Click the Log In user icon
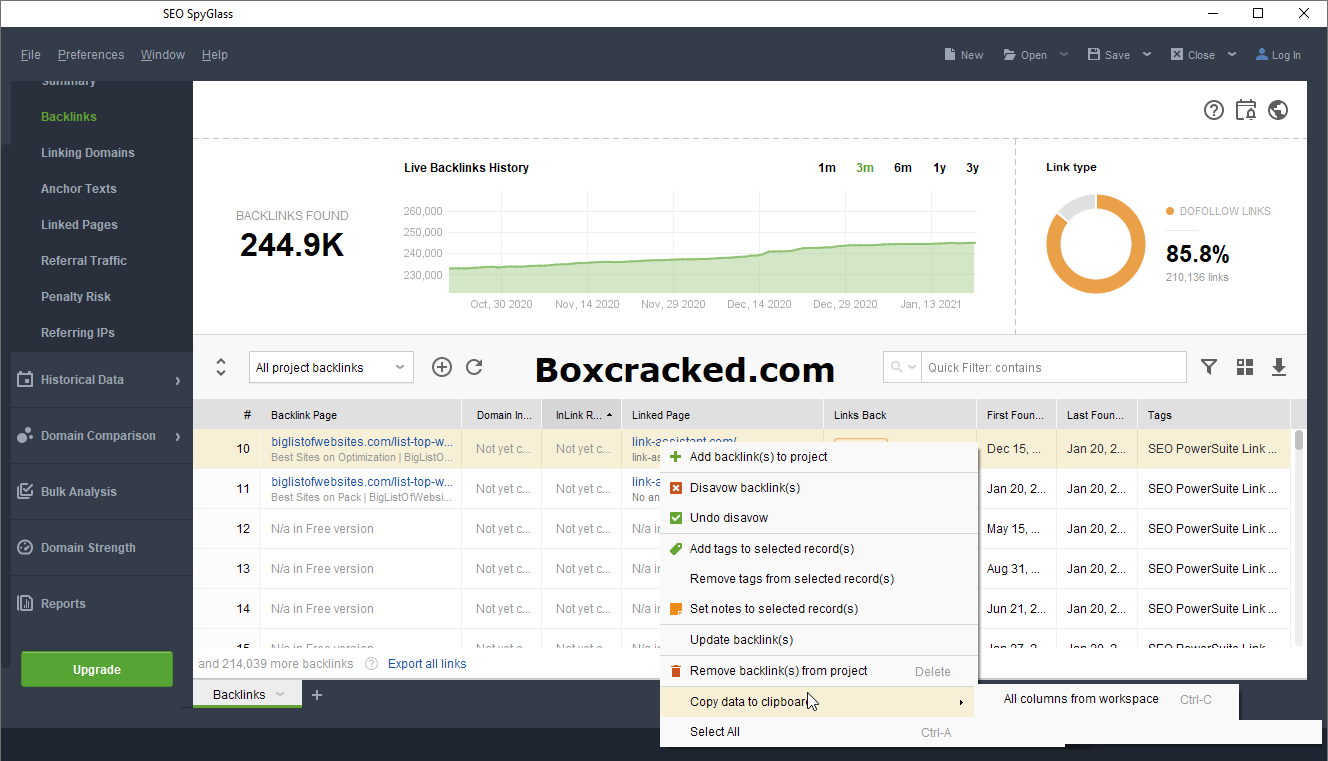This screenshot has width=1328, height=761. 1262,55
